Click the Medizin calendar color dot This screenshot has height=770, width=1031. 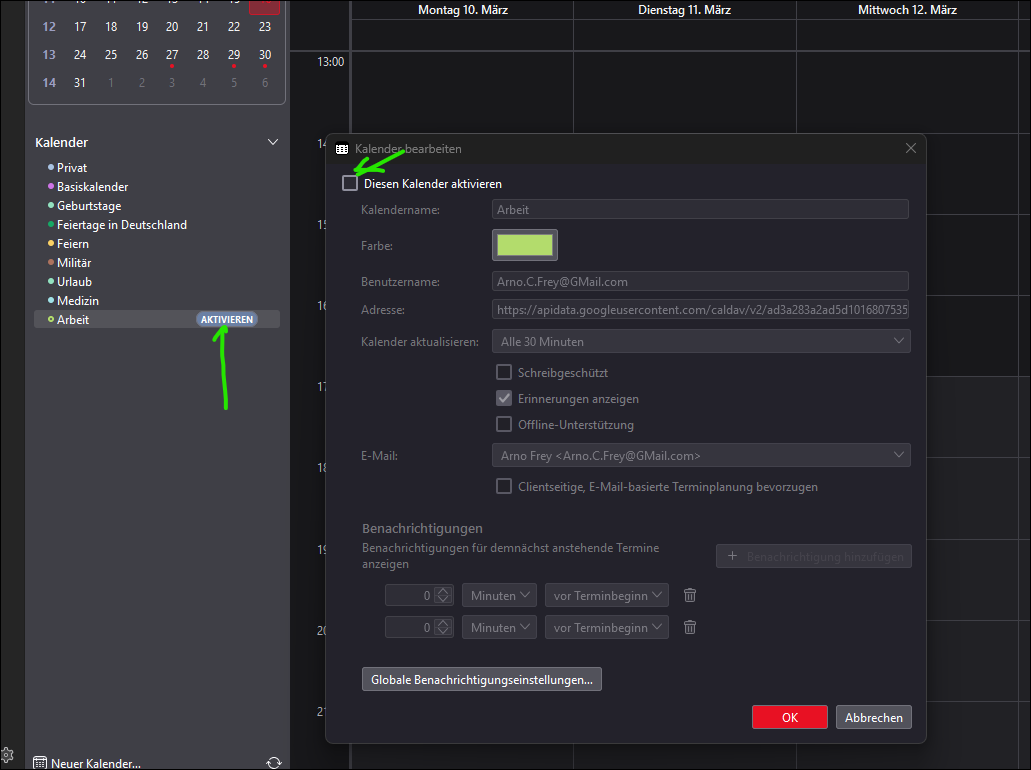click(x=50, y=301)
